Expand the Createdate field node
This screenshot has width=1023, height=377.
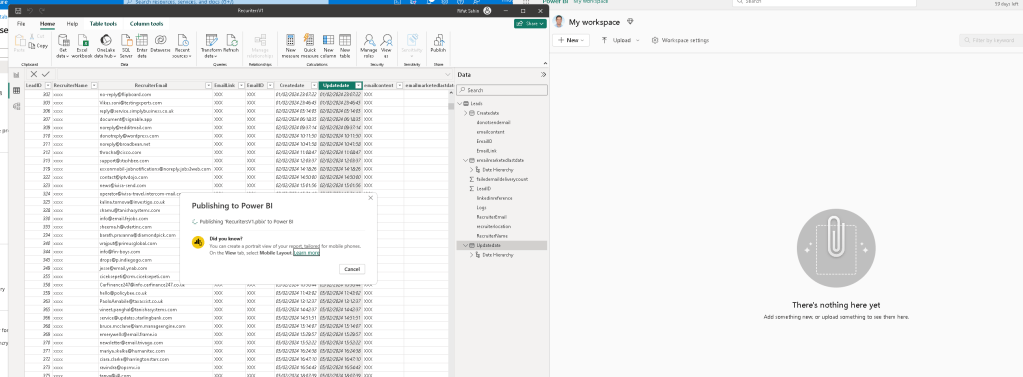[x=466, y=113]
